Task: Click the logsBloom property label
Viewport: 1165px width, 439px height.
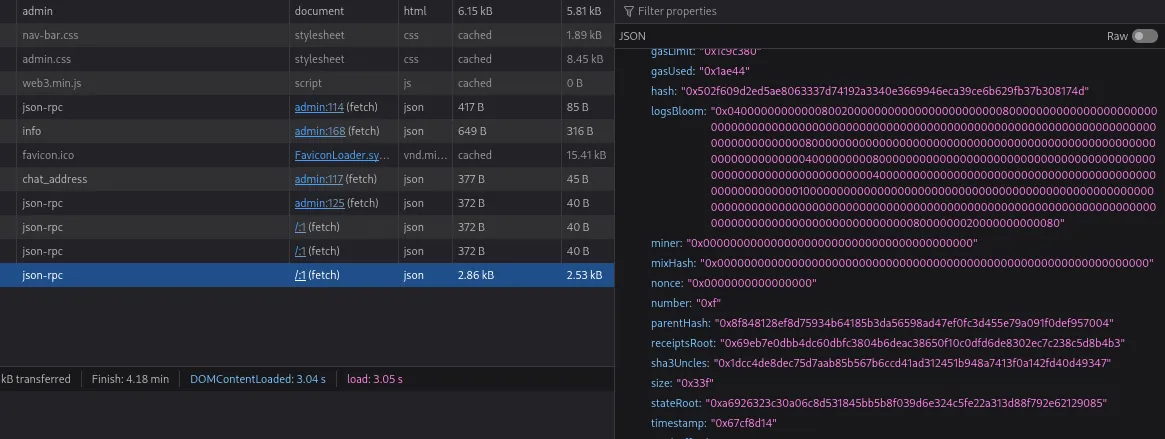Action: tap(678, 111)
